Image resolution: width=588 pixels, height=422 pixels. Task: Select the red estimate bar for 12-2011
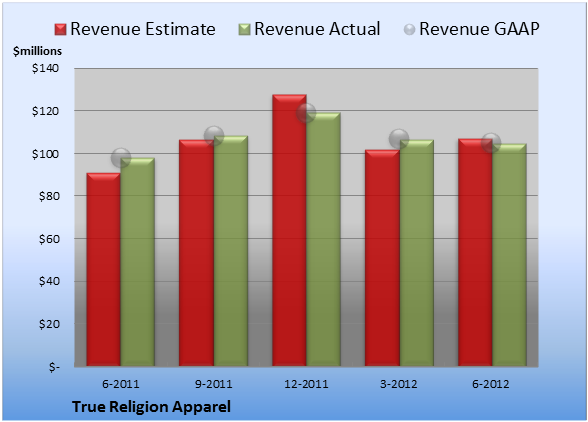click(x=289, y=230)
